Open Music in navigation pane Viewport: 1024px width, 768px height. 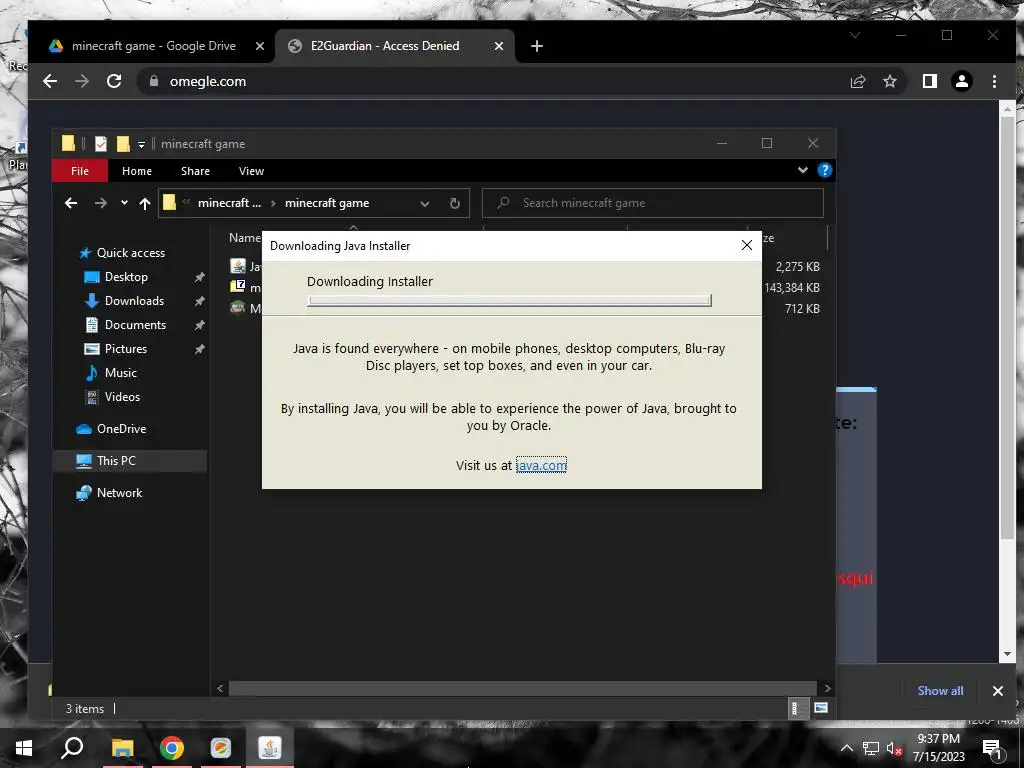pyautogui.click(x=121, y=373)
